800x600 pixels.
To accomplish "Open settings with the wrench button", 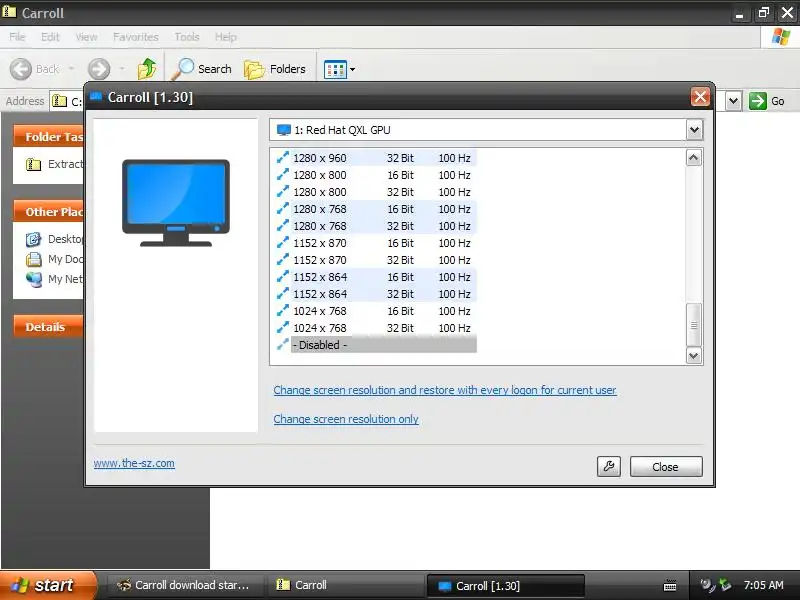I will tap(609, 466).
